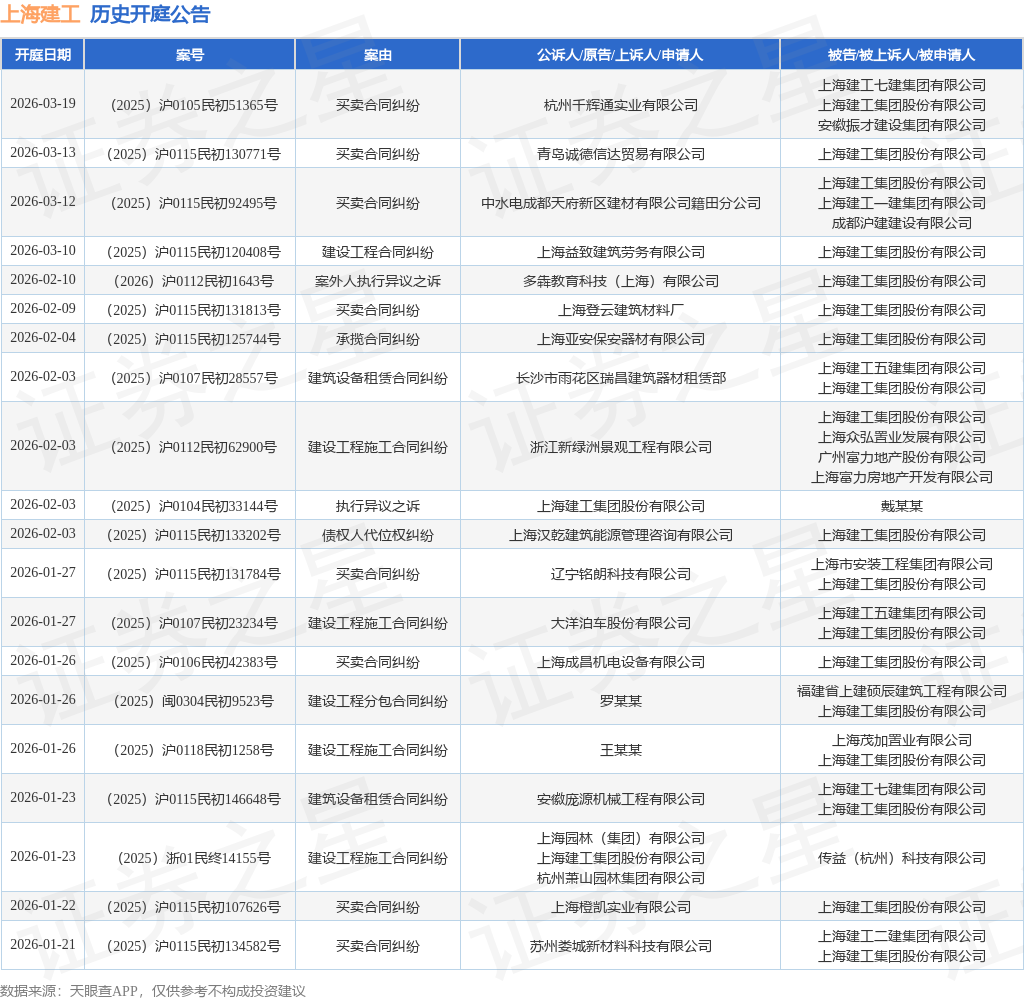
Task: Click plaintiff 辽宁铭朗科技有限公司
Action: pyautogui.click(x=620, y=574)
